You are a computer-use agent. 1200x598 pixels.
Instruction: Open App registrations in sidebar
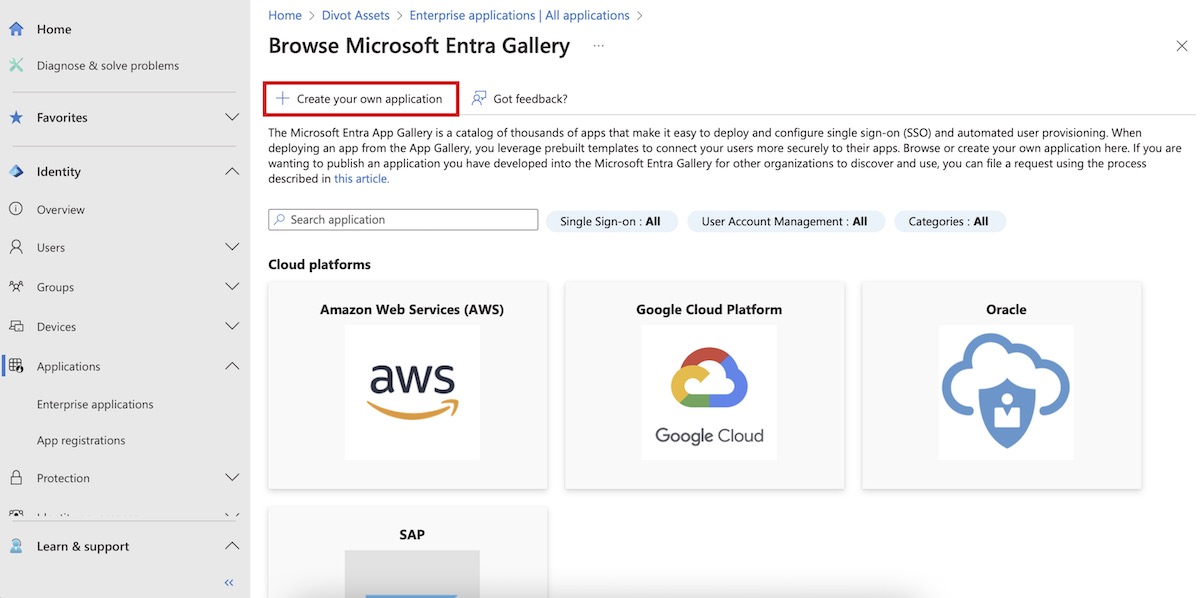[81, 441]
